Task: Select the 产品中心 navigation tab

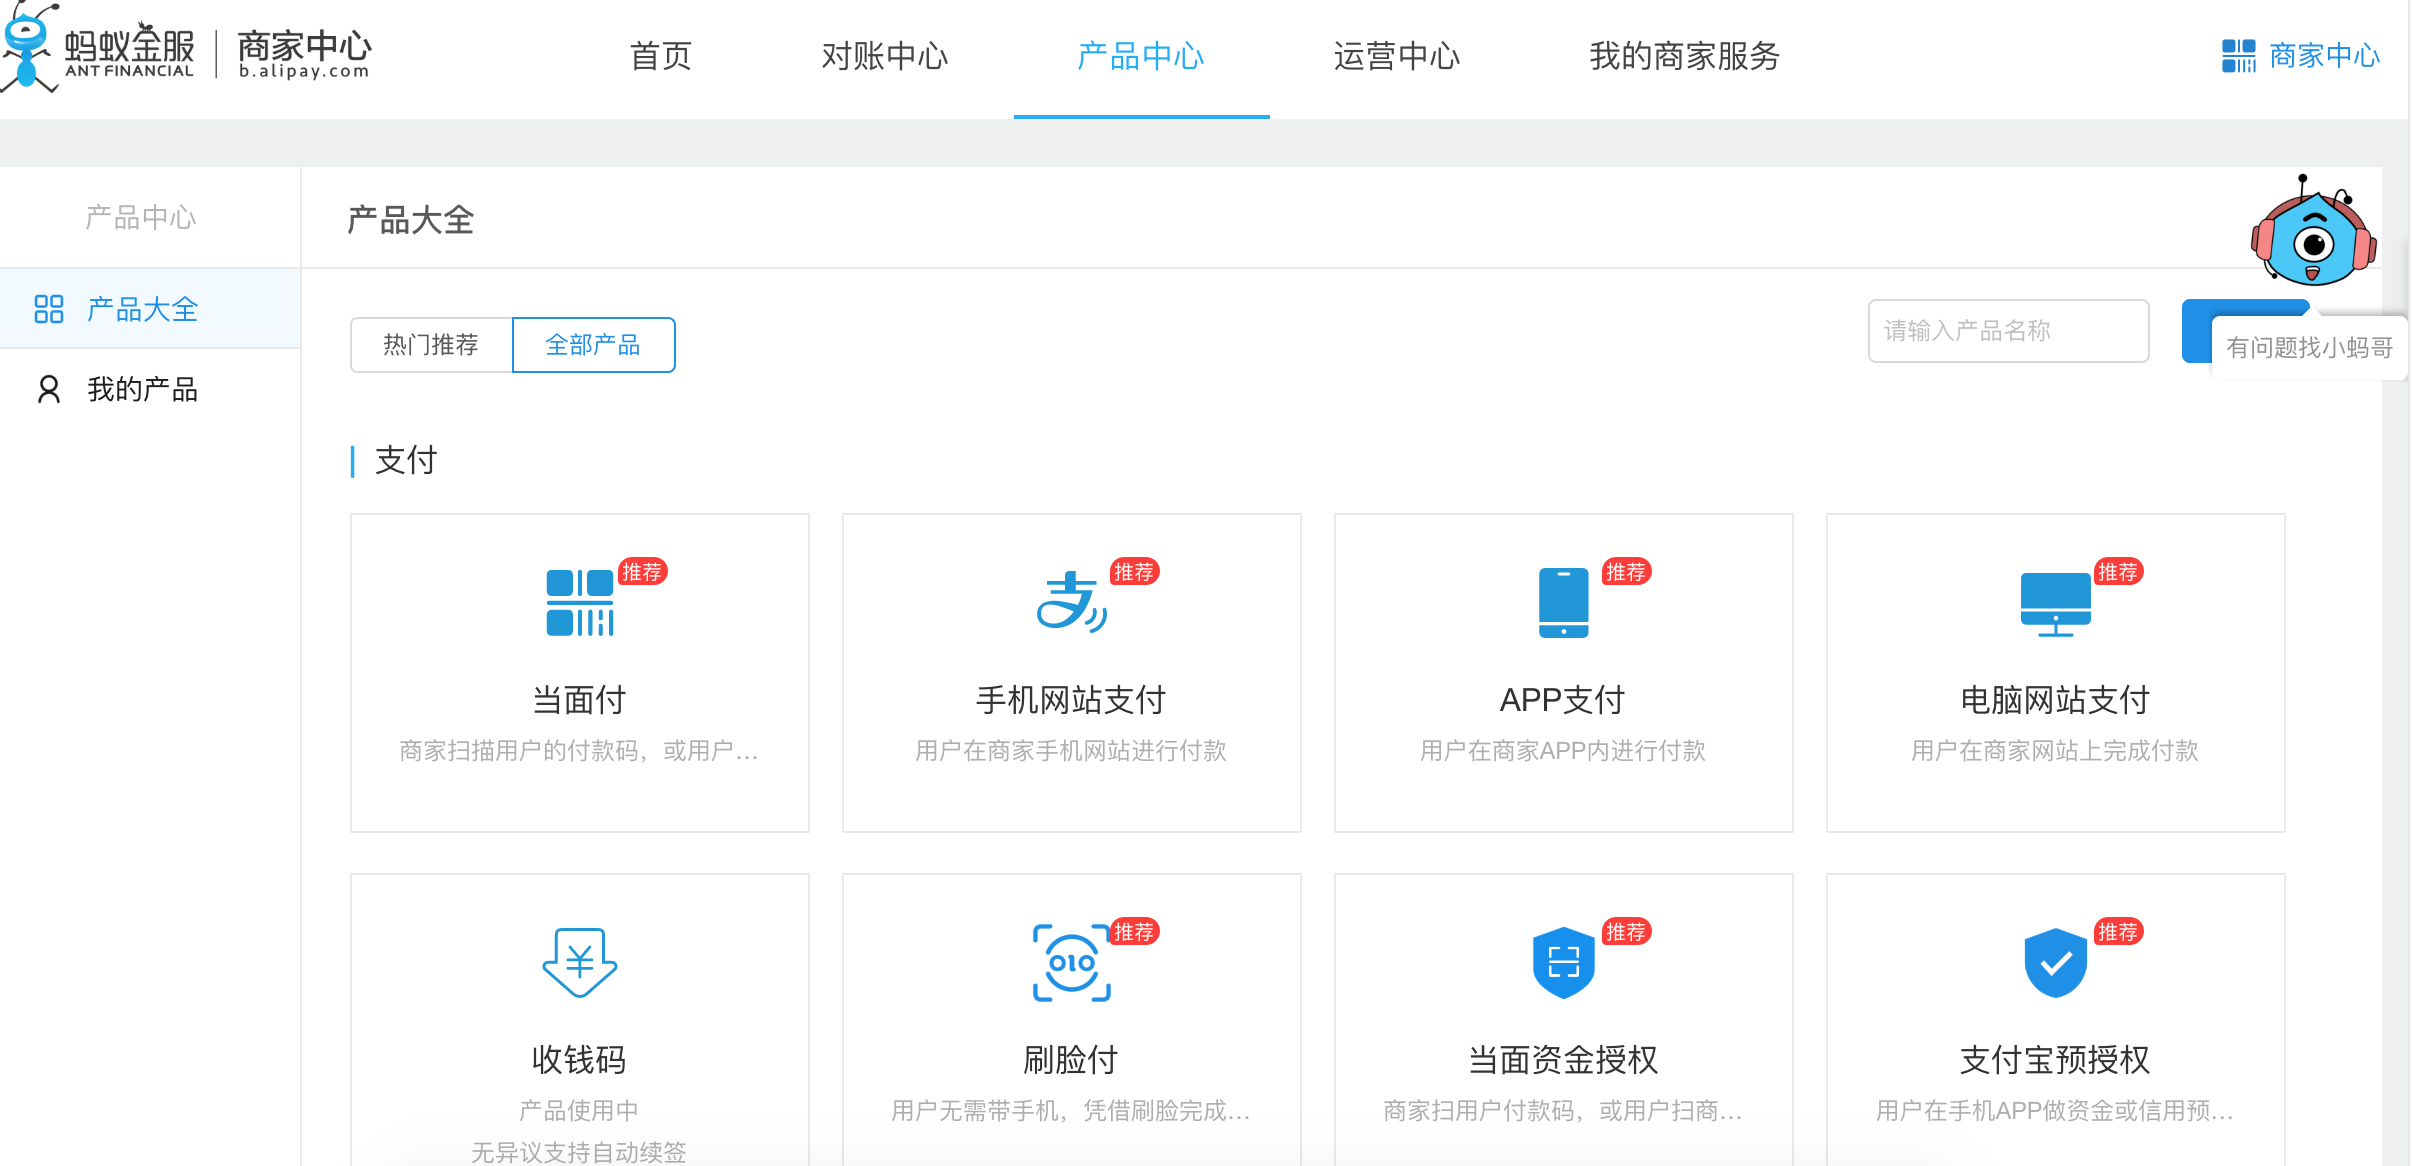Action: point(1141,56)
